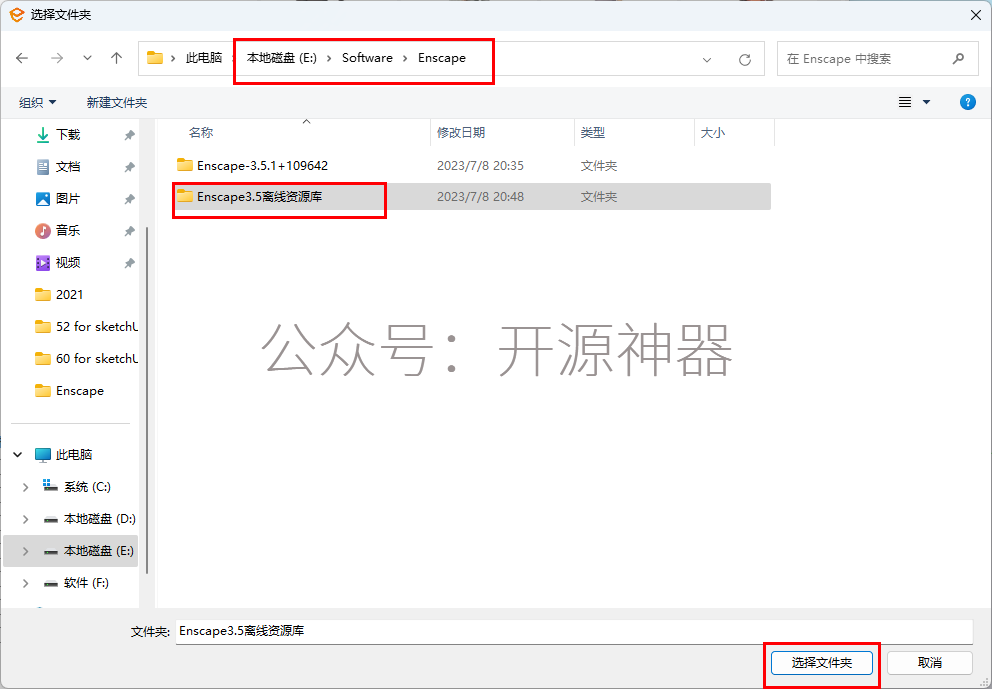This screenshot has width=992, height=689.
Task: Open 下载 in quick access
Action: [68, 135]
